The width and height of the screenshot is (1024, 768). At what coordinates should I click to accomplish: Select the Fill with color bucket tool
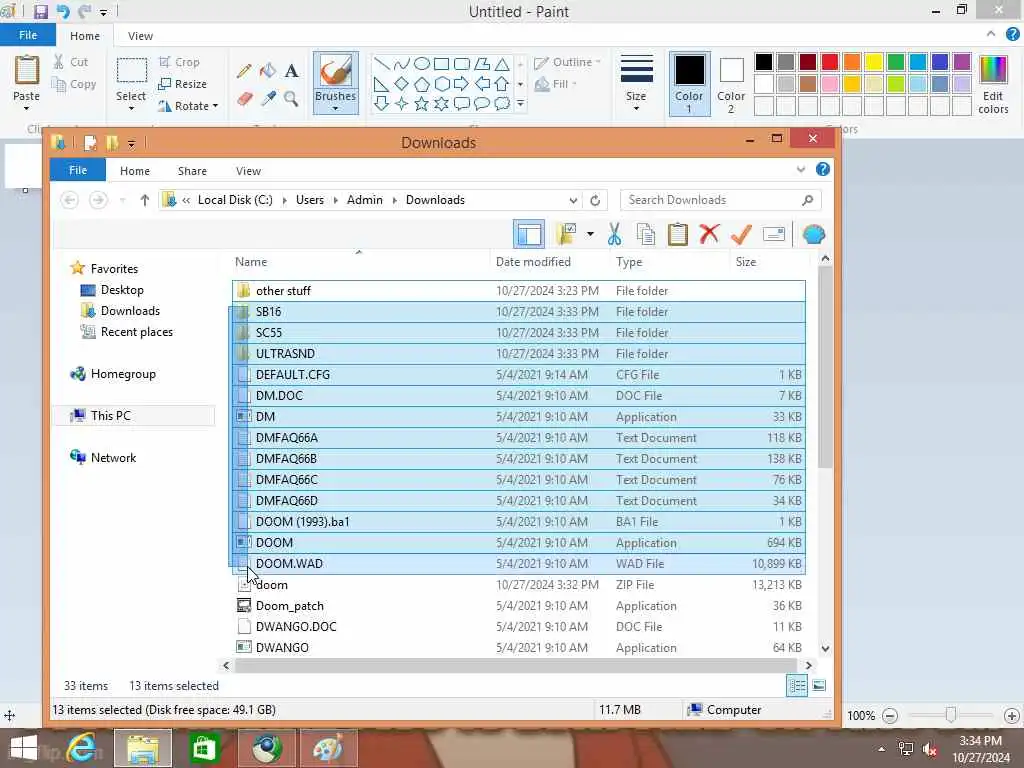coord(268,71)
